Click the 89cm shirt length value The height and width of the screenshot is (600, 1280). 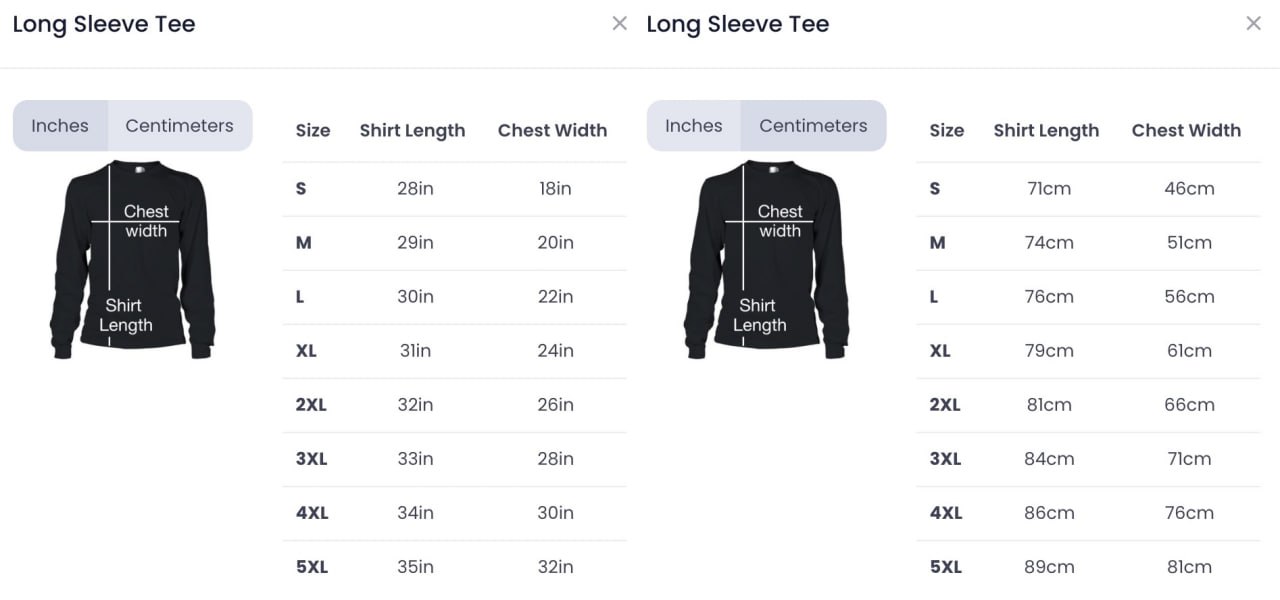coord(1049,567)
